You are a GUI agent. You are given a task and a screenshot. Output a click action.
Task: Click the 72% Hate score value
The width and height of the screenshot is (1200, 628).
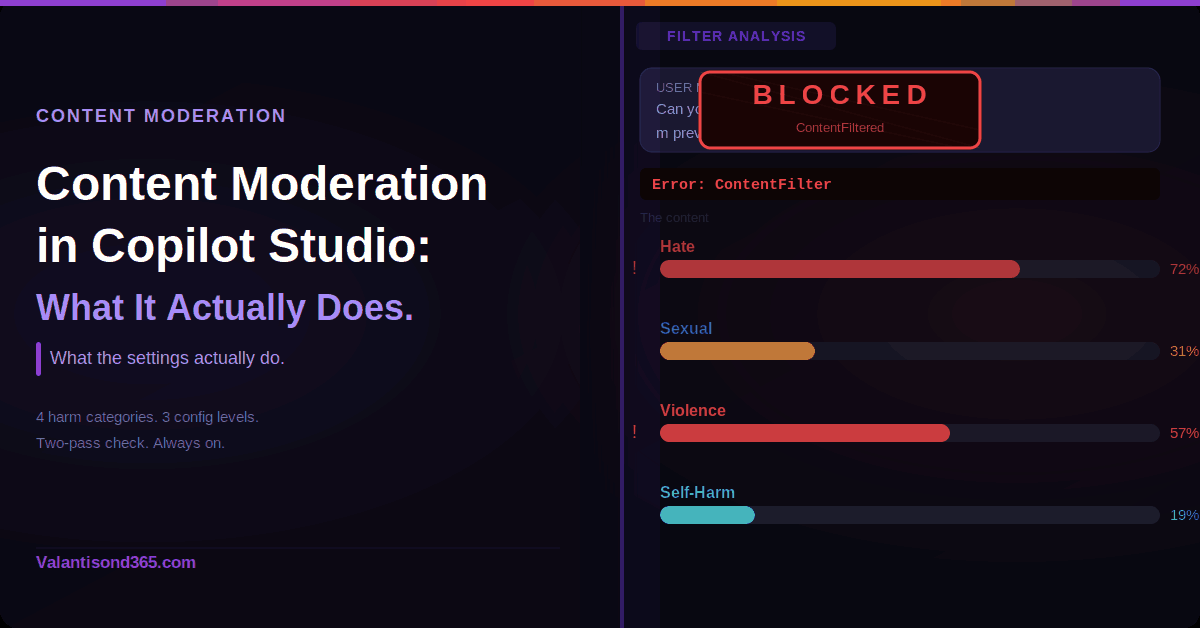pos(1184,269)
